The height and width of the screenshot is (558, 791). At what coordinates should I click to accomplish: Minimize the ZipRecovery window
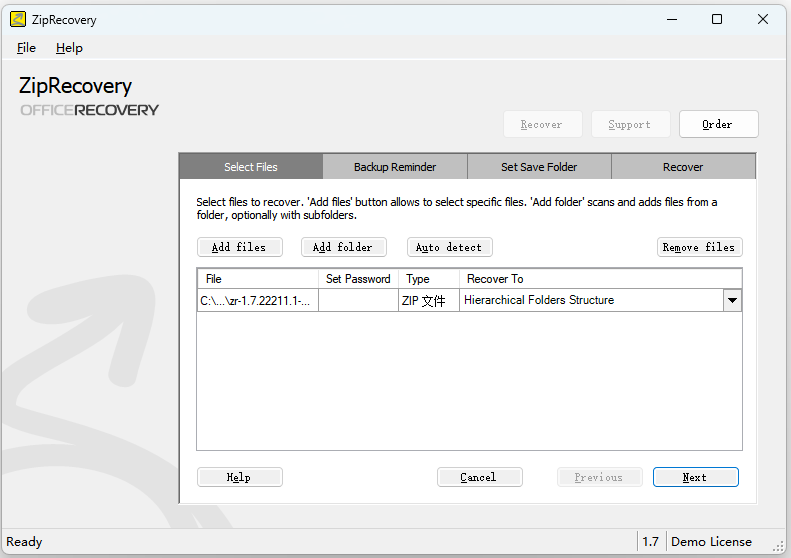(x=672, y=20)
